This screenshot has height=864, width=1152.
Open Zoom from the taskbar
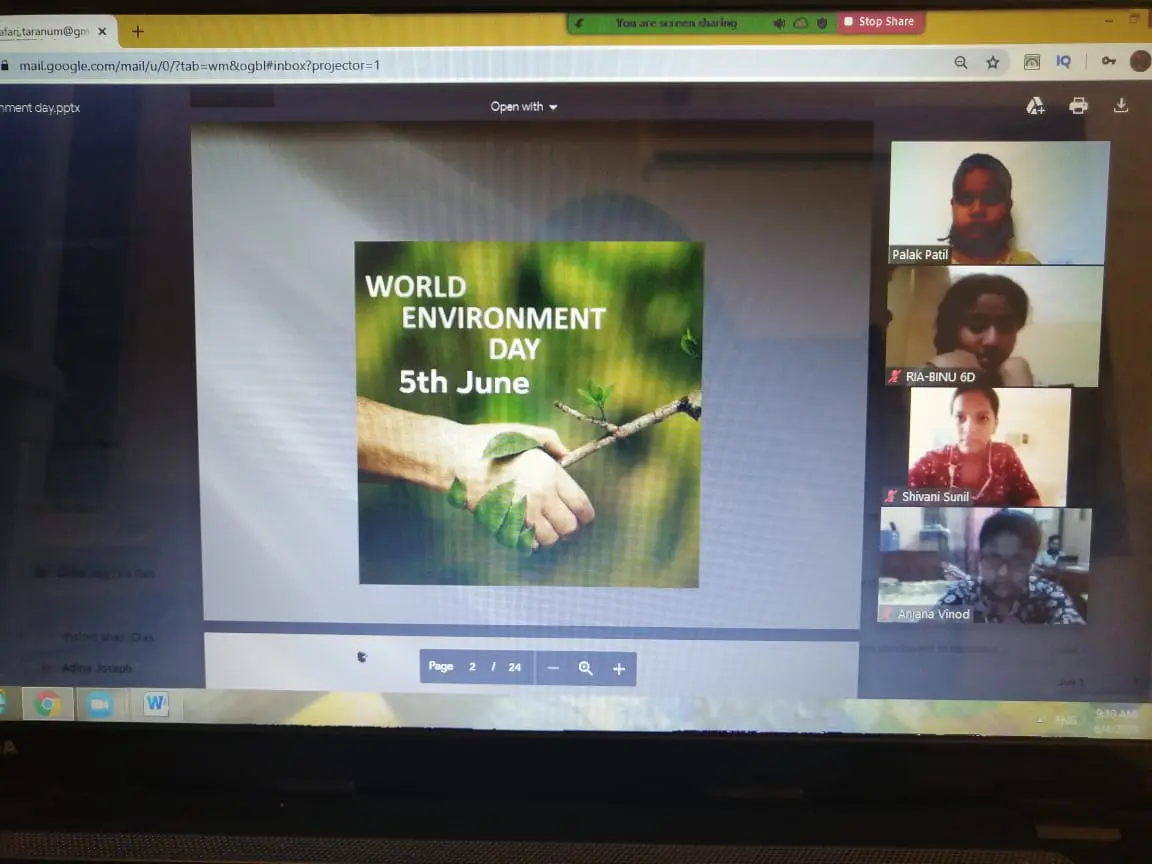click(x=99, y=705)
